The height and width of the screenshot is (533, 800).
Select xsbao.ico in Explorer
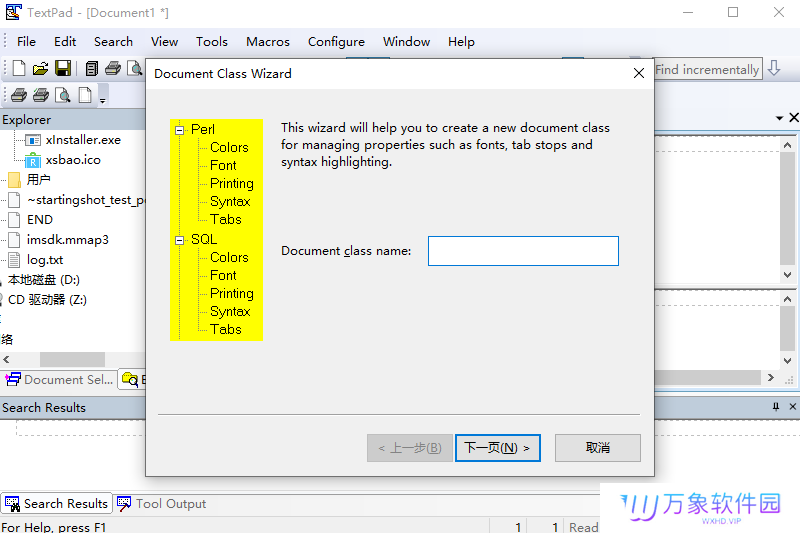click(x=73, y=160)
